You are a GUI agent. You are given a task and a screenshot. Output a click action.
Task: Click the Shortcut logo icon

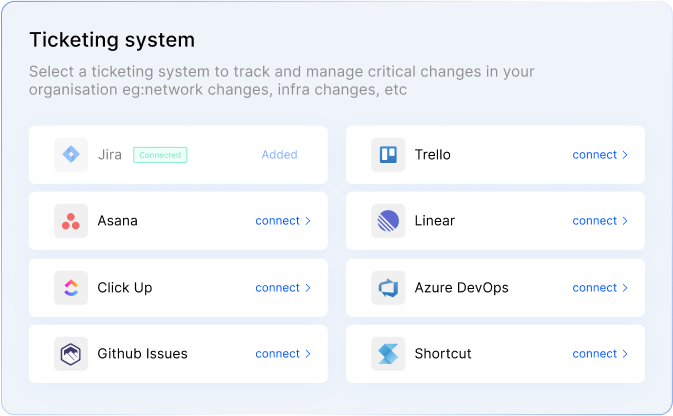(x=388, y=354)
